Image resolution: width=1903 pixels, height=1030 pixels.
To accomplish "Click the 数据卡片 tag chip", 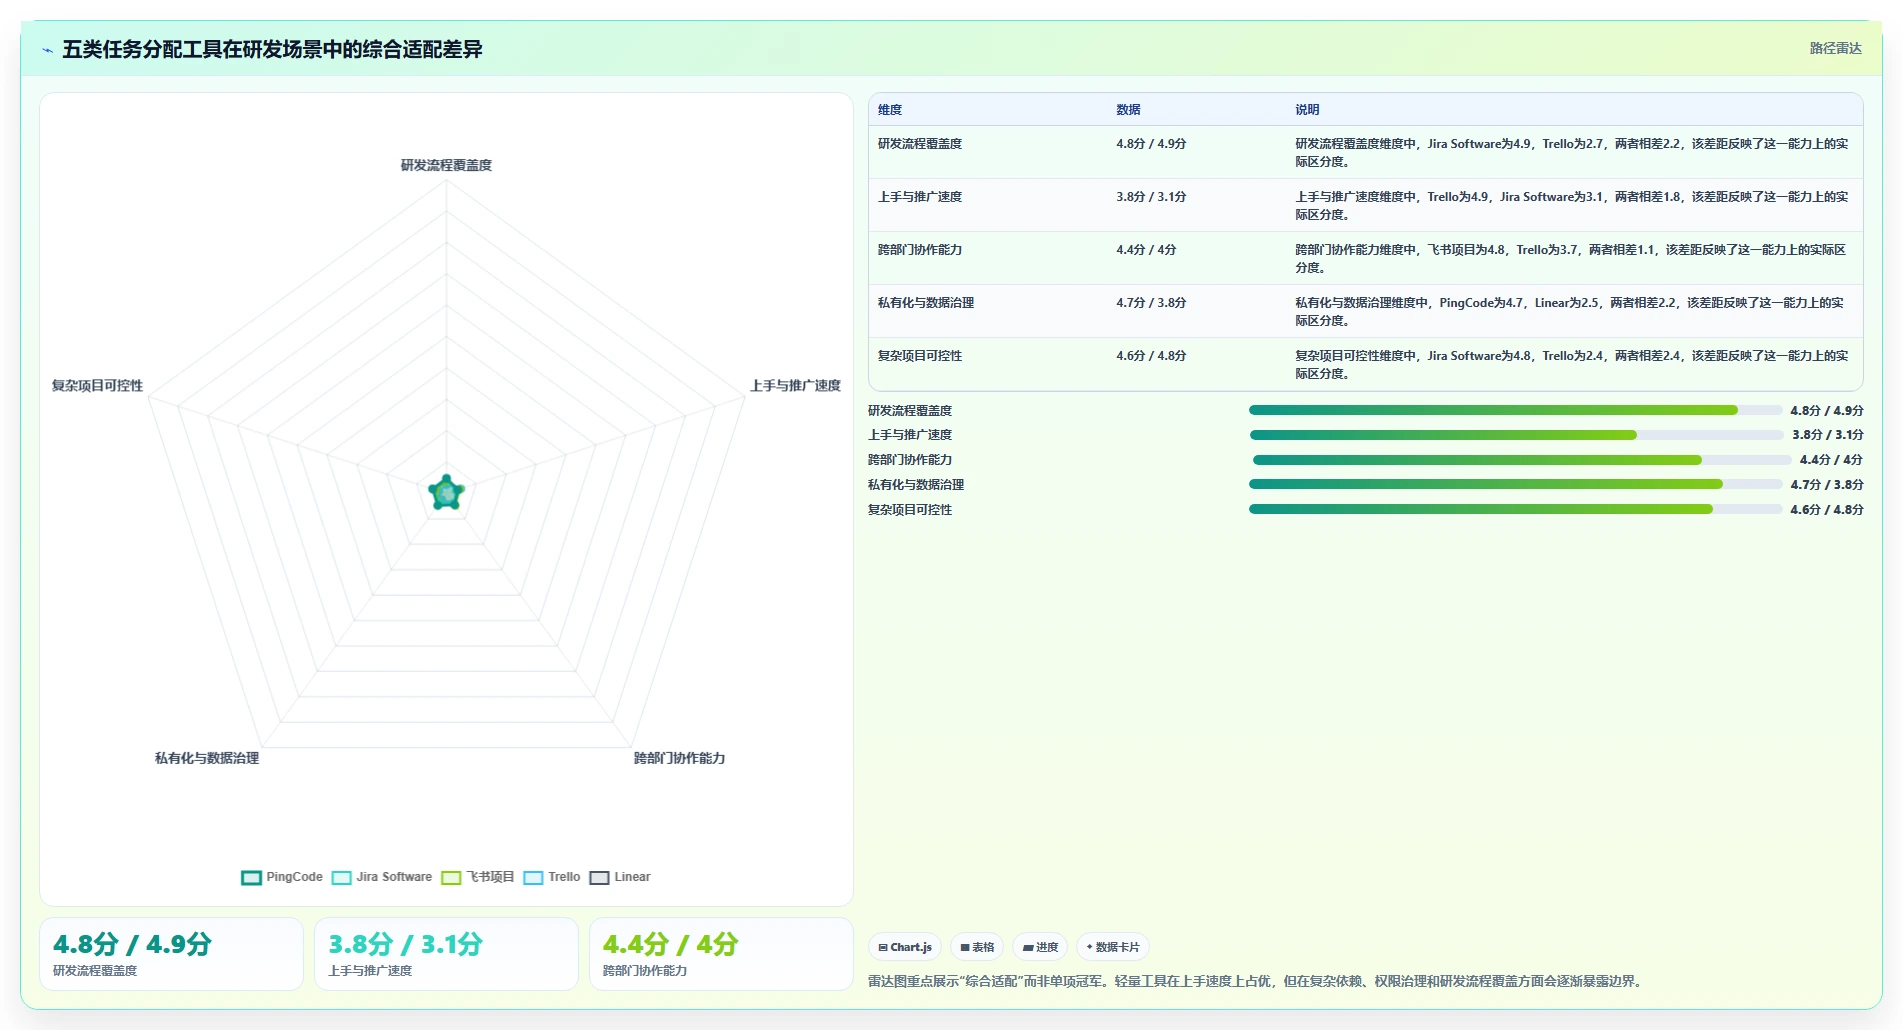I will (x=1113, y=947).
